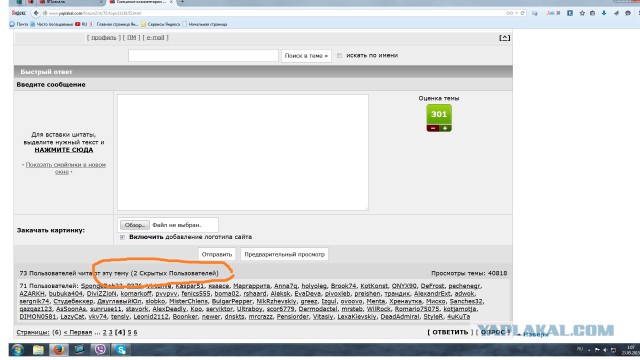Open user 'holyoleg' profile link
Viewport: 640px width, 360px height.
(x=314, y=286)
